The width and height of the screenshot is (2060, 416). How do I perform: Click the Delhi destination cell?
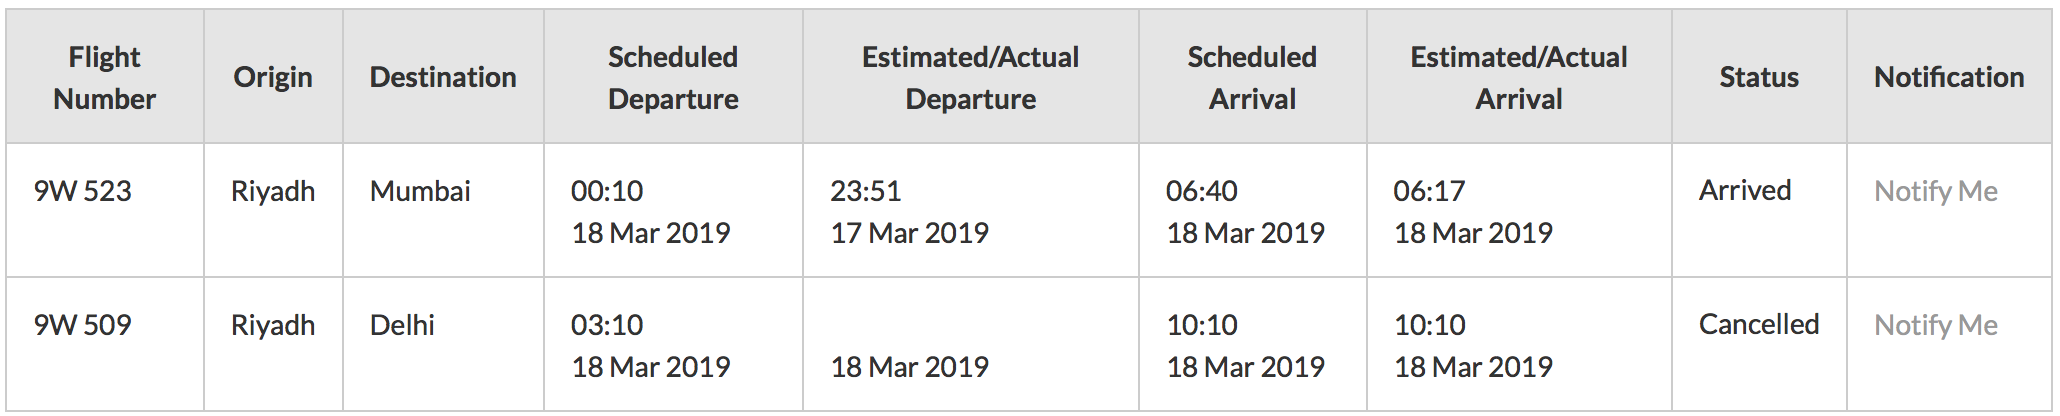pyautogui.click(x=443, y=344)
